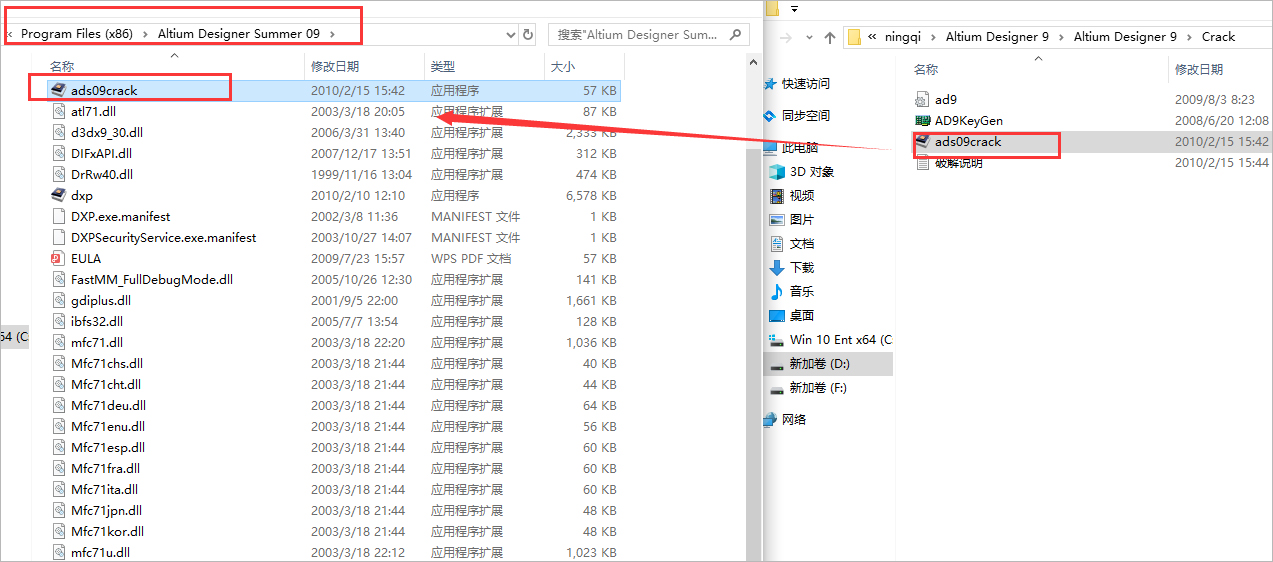Open 新加卷 (F:) drive in sidebar
Image resolution: width=1273 pixels, height=562 pixels.
point(818,387)
